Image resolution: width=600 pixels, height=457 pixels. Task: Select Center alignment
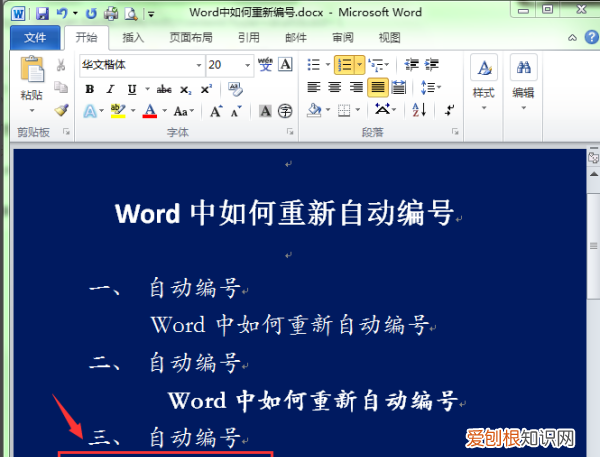tap(335, 88)
